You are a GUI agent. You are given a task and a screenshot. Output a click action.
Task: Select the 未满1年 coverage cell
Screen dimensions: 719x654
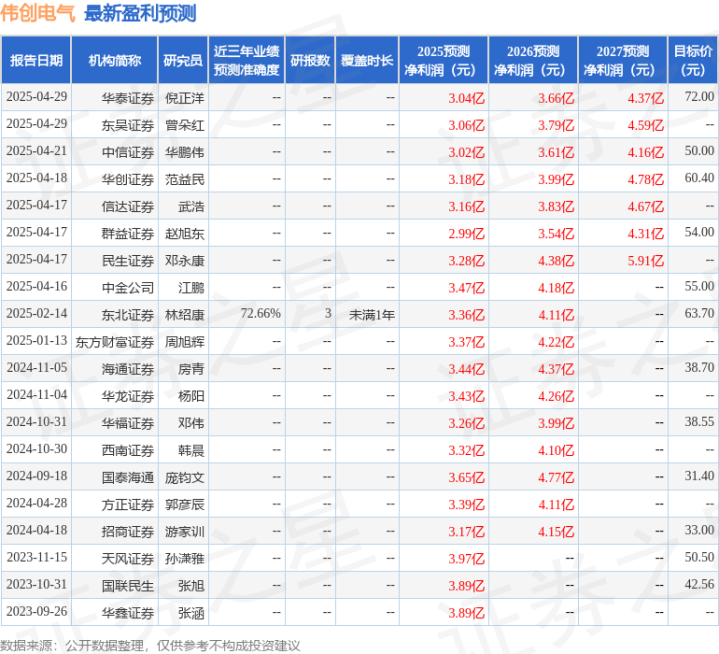coord(372,315)
